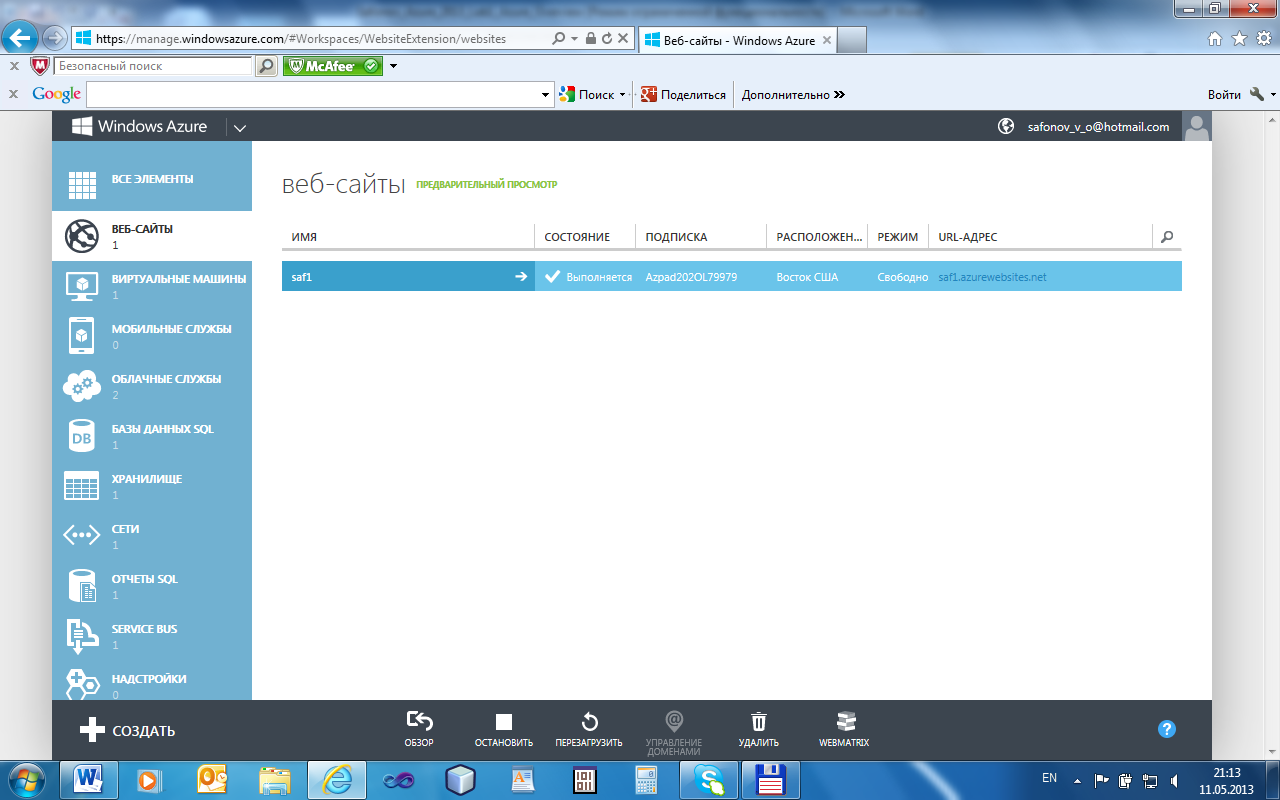1280x800 pixels.
Task: Click the user avatar picture
Action: click(x=1197, y=127)
